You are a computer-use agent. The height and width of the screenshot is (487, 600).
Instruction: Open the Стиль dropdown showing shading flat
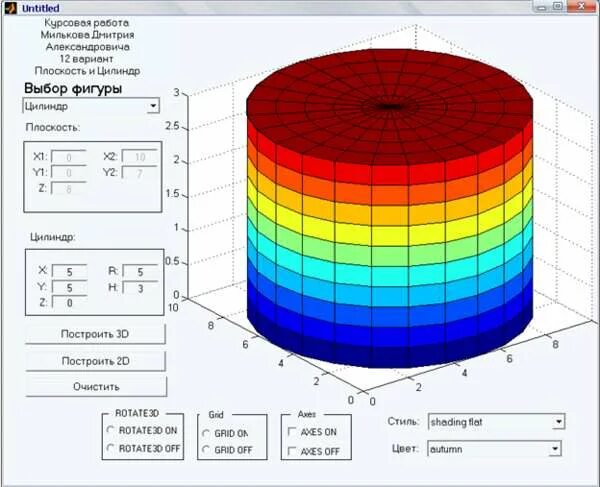[x=496, y=422]
